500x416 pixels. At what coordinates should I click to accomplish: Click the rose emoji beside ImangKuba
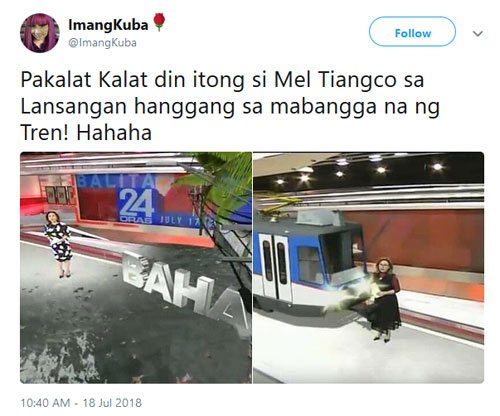tap(159, 22)
